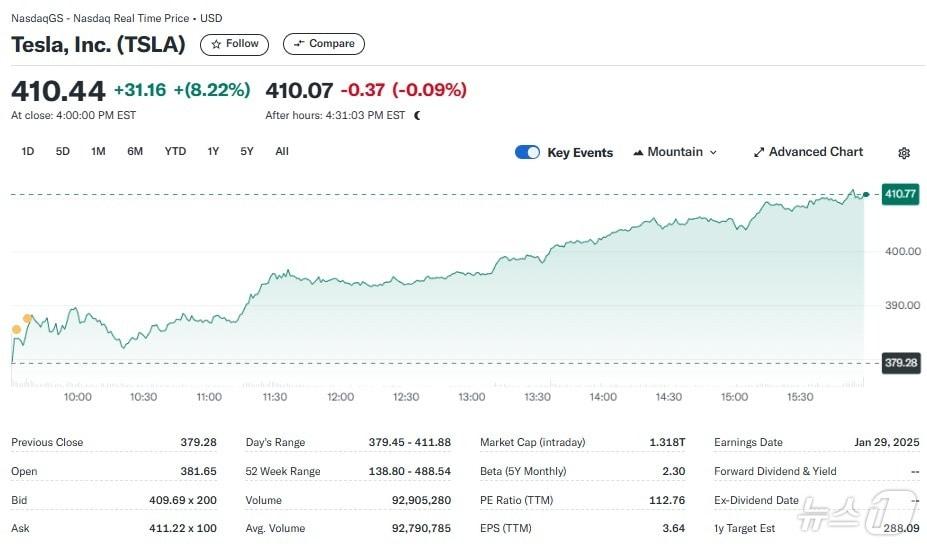The width and height of the screenshot is (927, 547).
Task: Click the Compare button
Action: click(324, 44)
